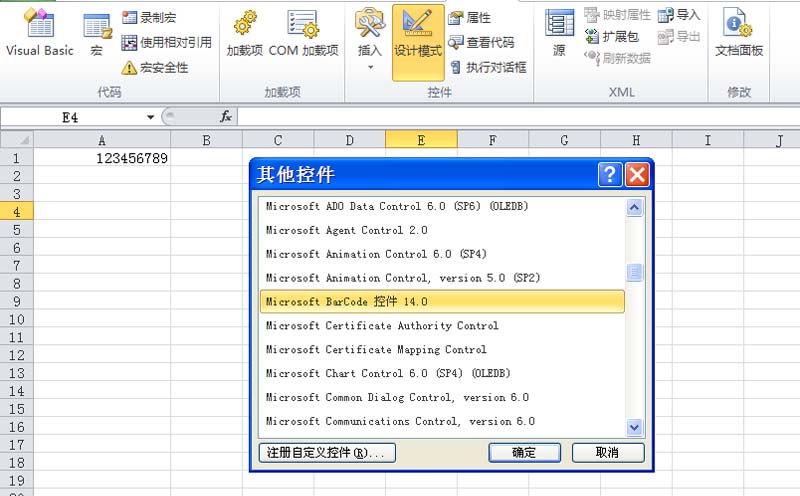Screen dimensions: 800x496
Task: Cancel with the 取消 button
Action: coord(608,453)
